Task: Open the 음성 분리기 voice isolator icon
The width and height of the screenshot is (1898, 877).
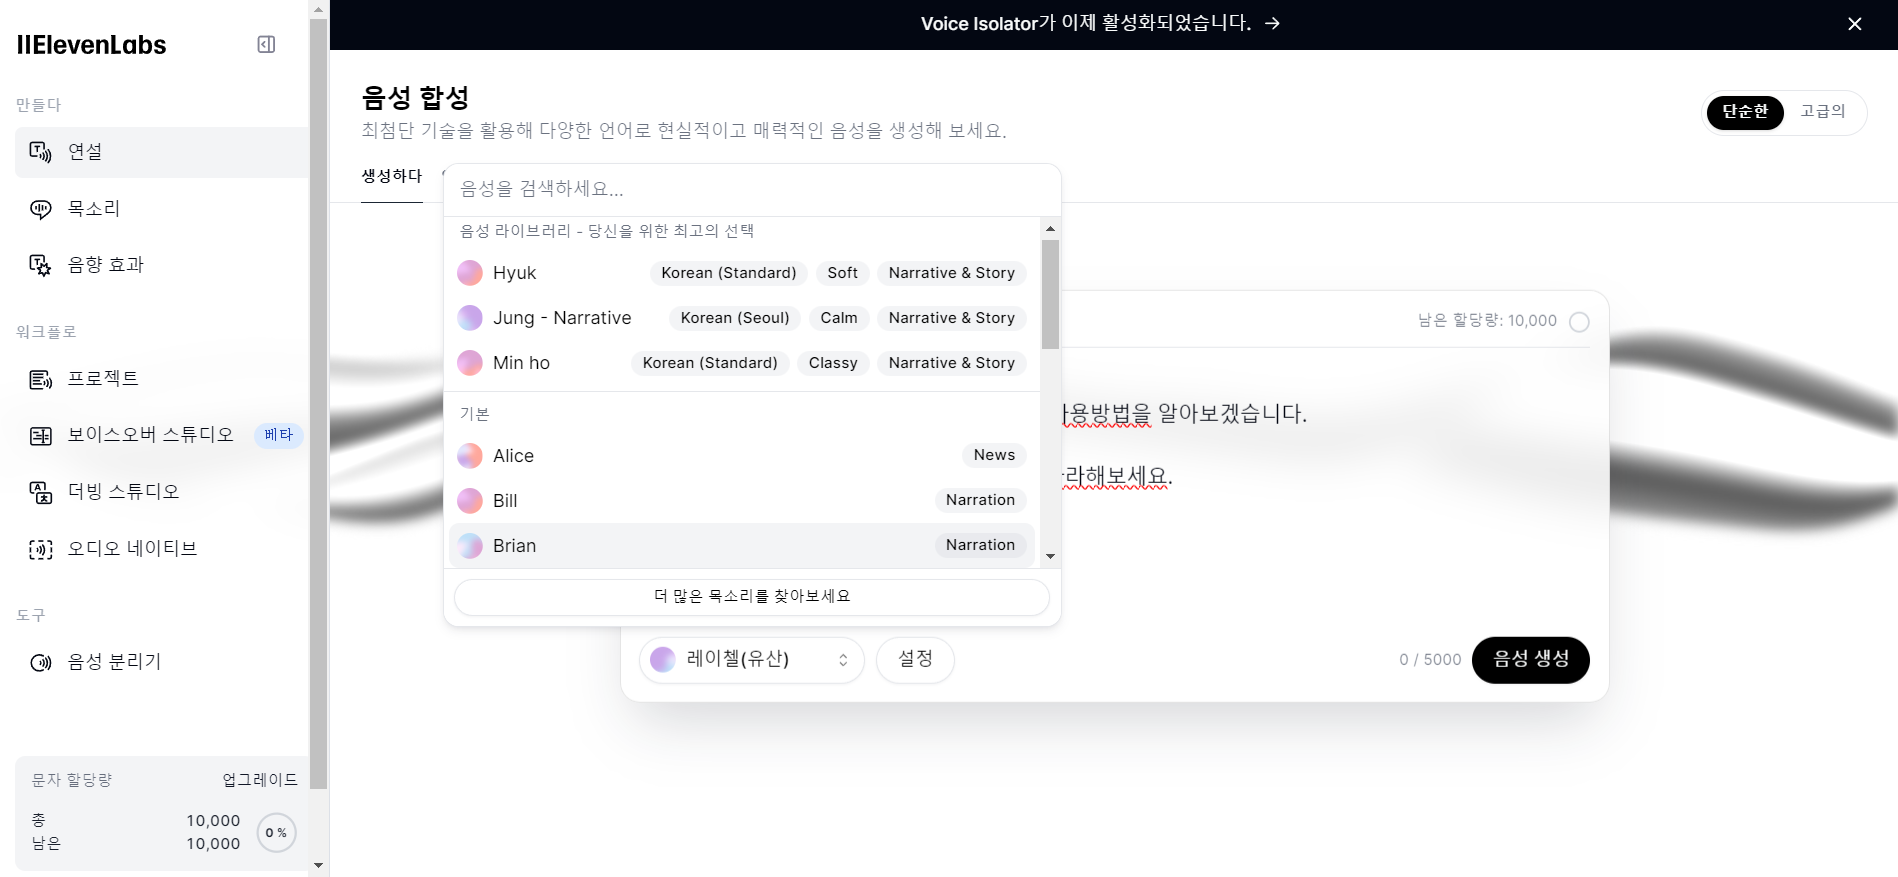Action: 40,662
